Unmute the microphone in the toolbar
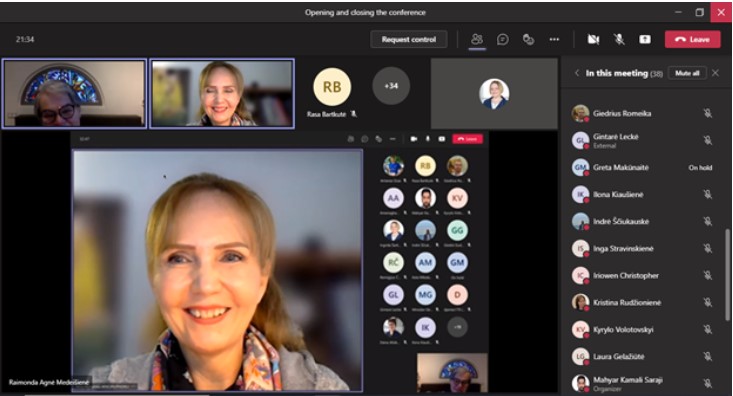Viewport: 733px width, 396px height. coord(619,39)
